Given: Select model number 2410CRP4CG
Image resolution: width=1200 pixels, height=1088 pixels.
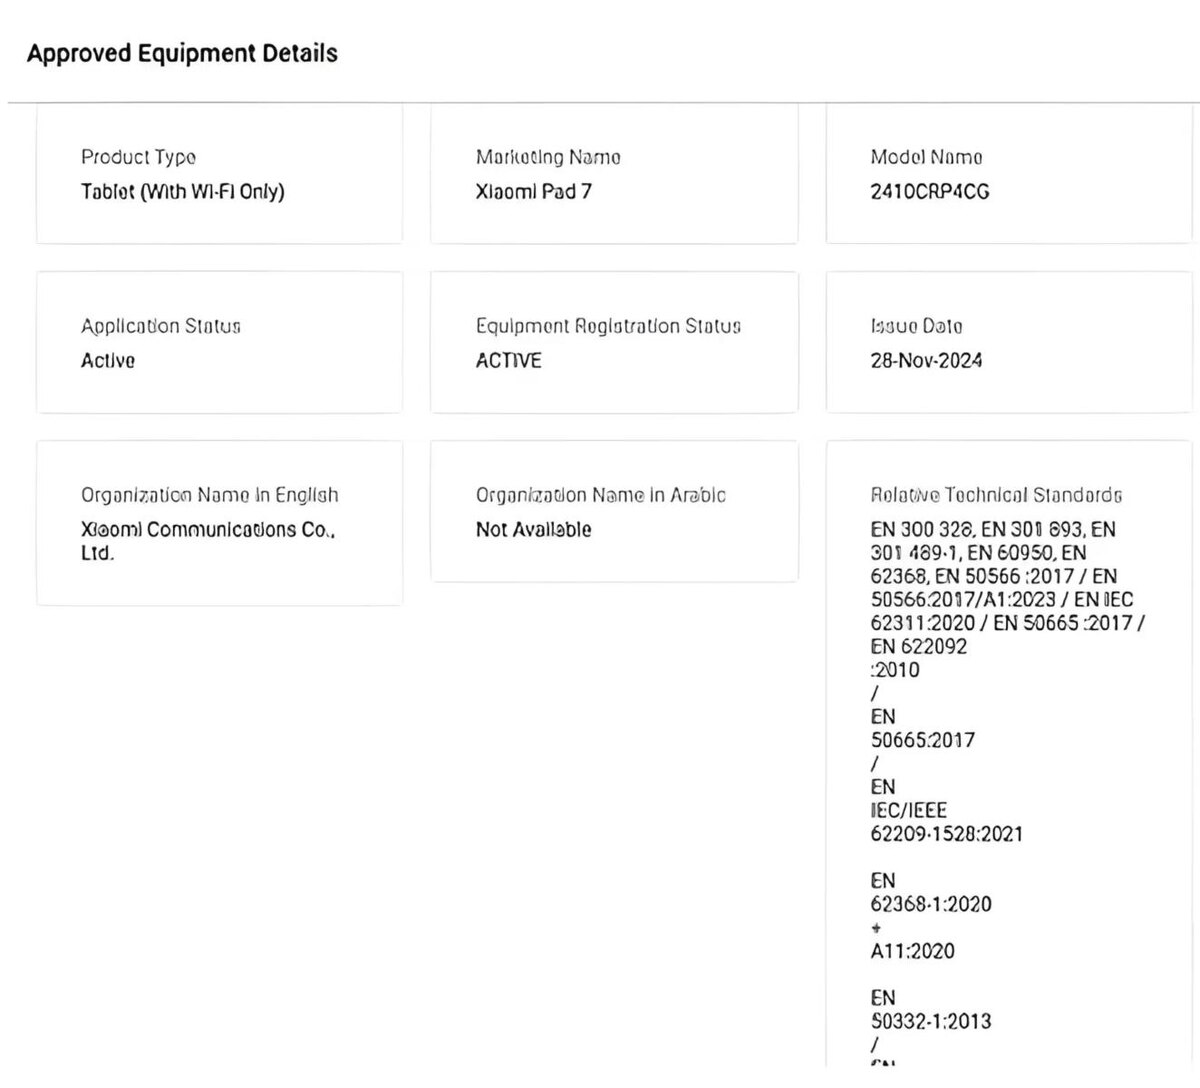Looking at the screenshot, I should (x=930, y=191).
